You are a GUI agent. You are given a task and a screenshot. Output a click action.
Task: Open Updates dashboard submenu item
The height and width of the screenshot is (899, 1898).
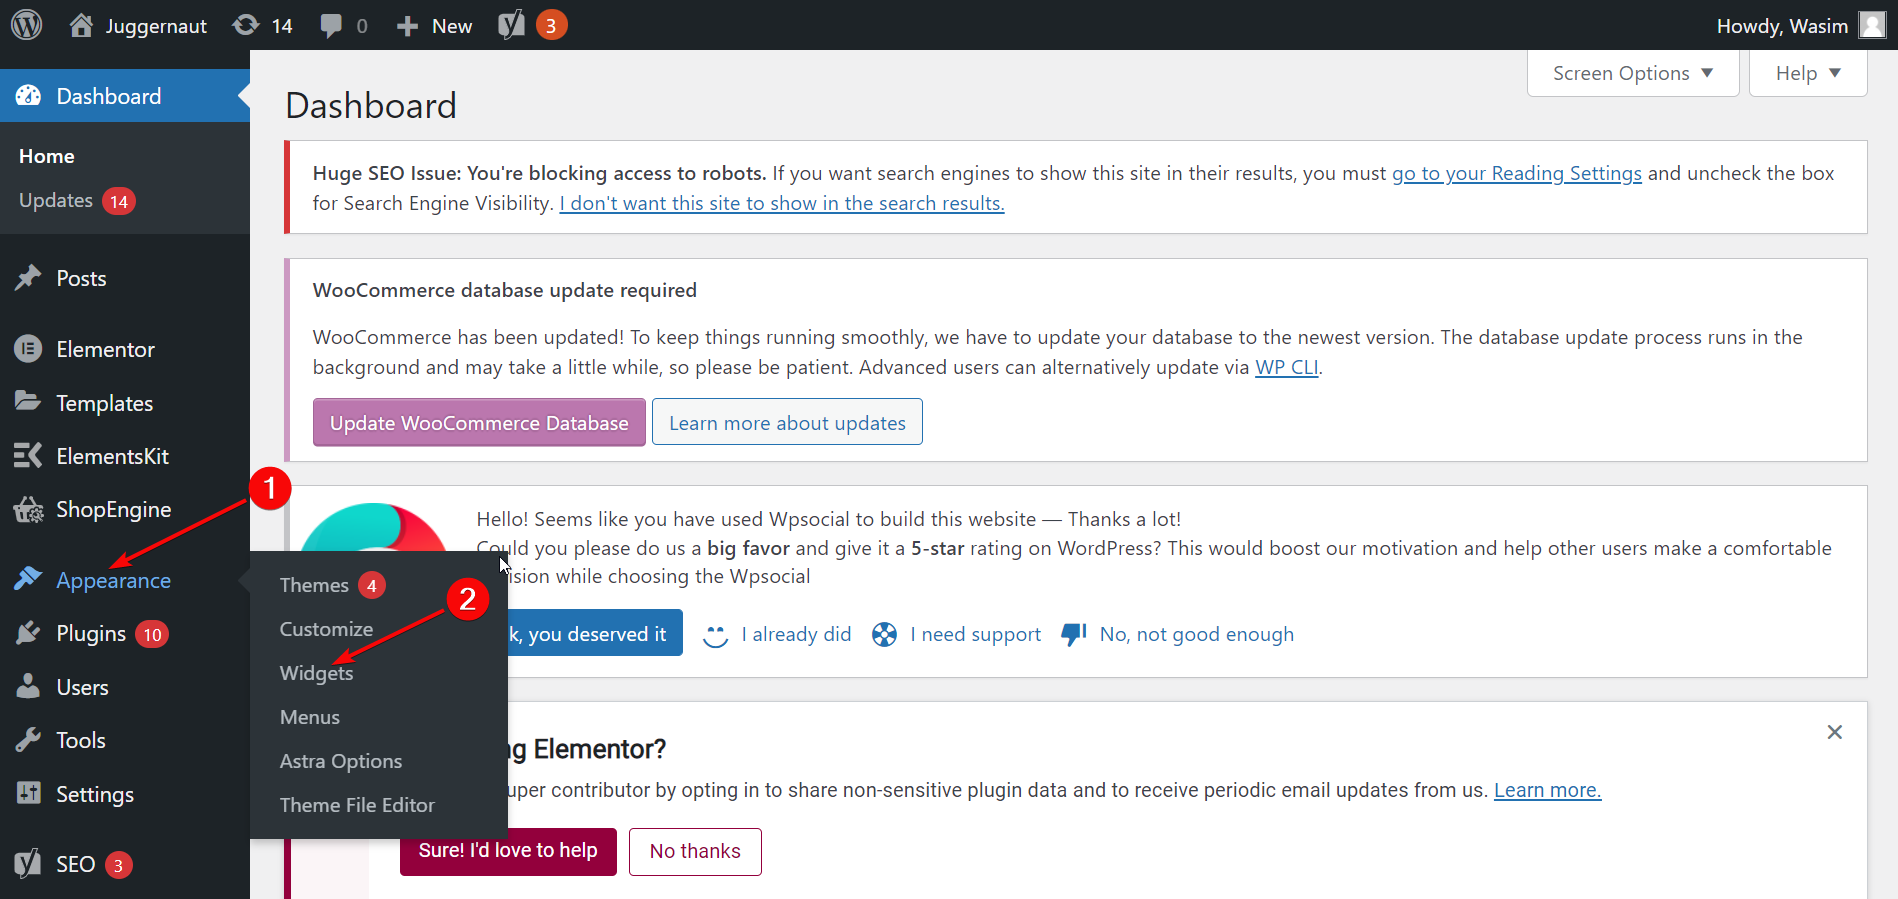pyautogui.click(x=56, y=200)
